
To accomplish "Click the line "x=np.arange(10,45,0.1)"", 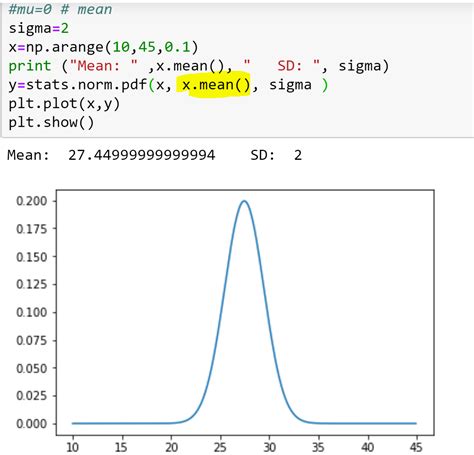I will click(104, 47).
